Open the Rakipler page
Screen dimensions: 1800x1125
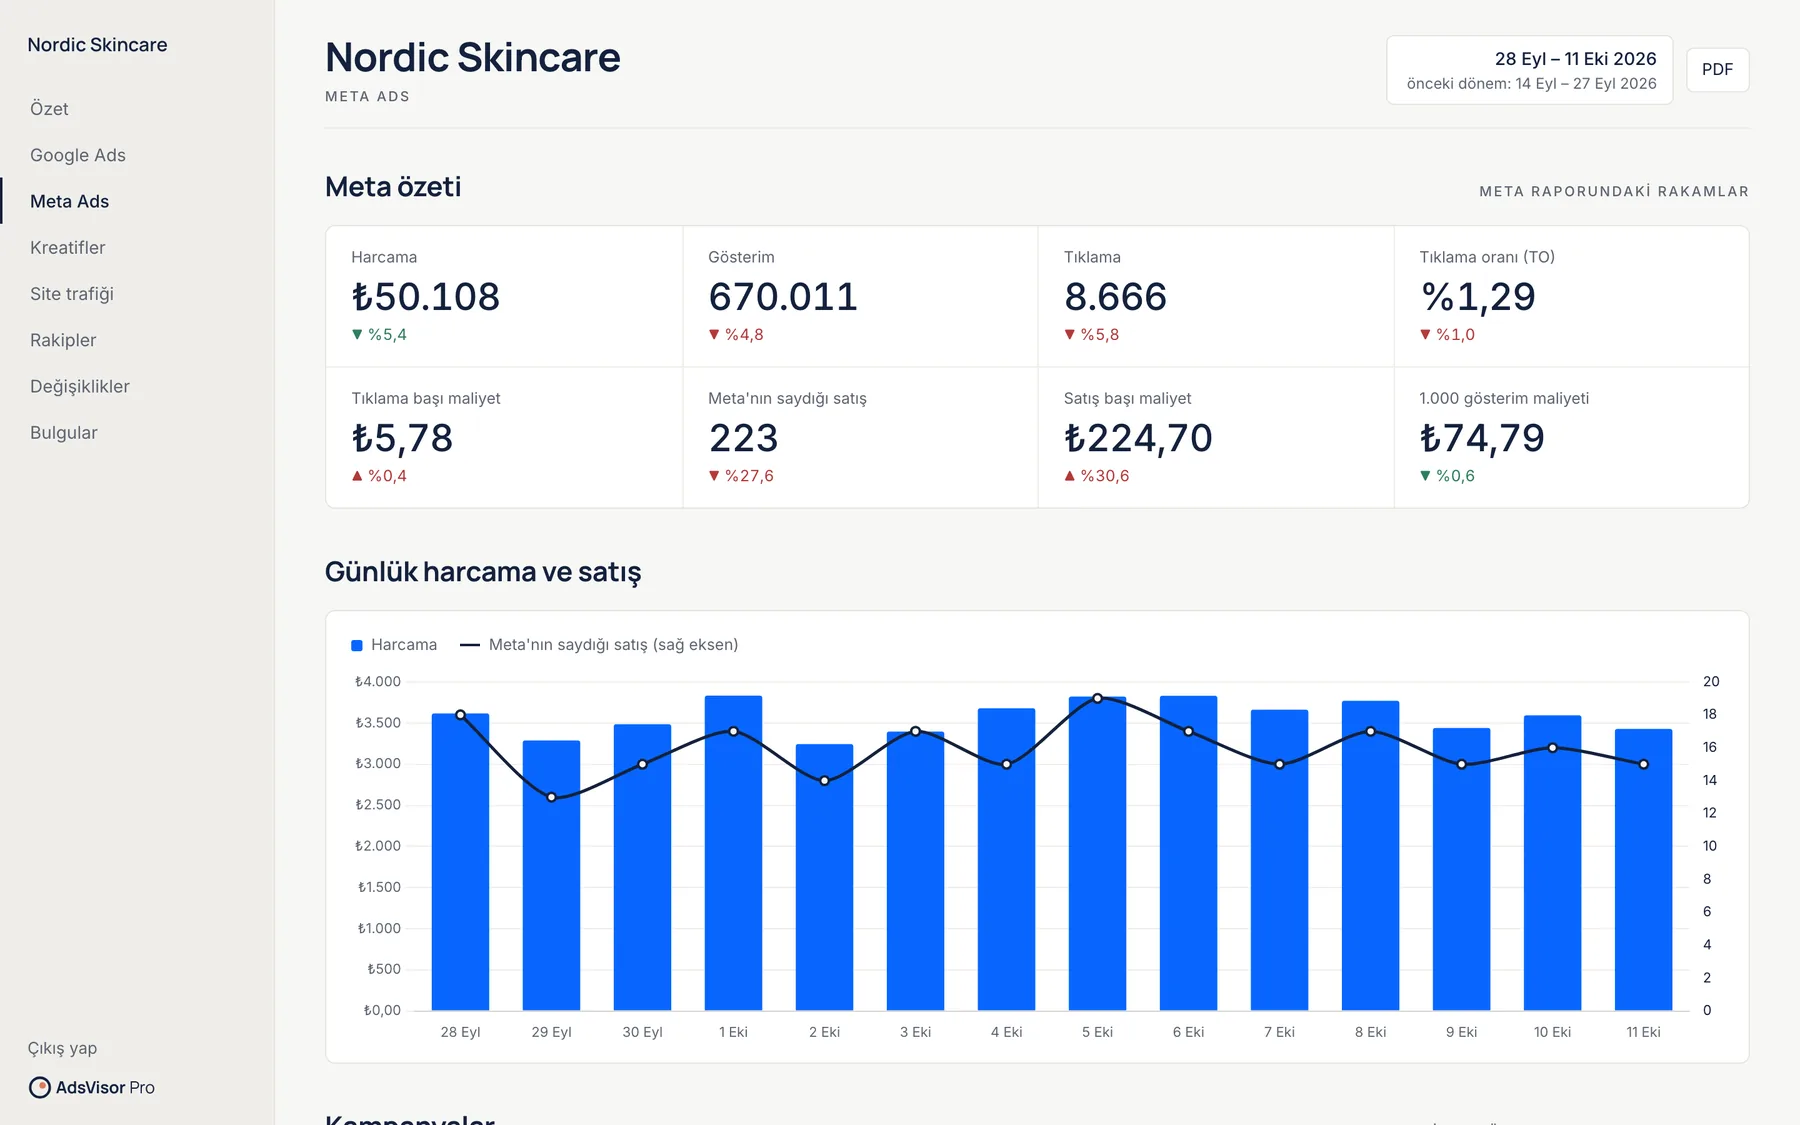click(x=63, y=340)
